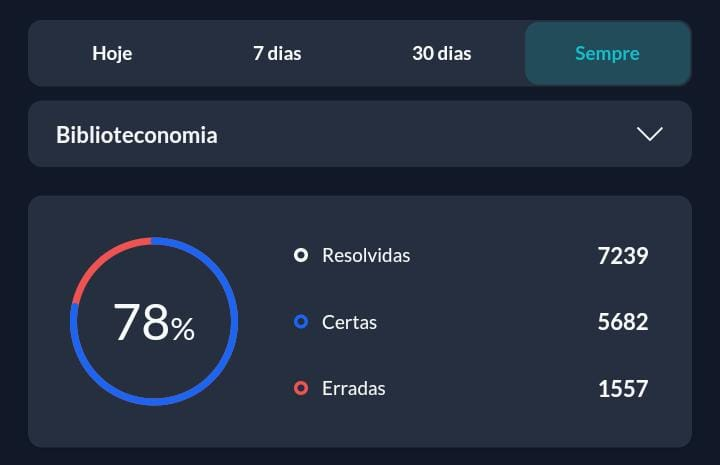The height and width of the screenshot is (465, 720).
Task: Click the white Resolvidas legend circle
Action: [x=301, y=255]
